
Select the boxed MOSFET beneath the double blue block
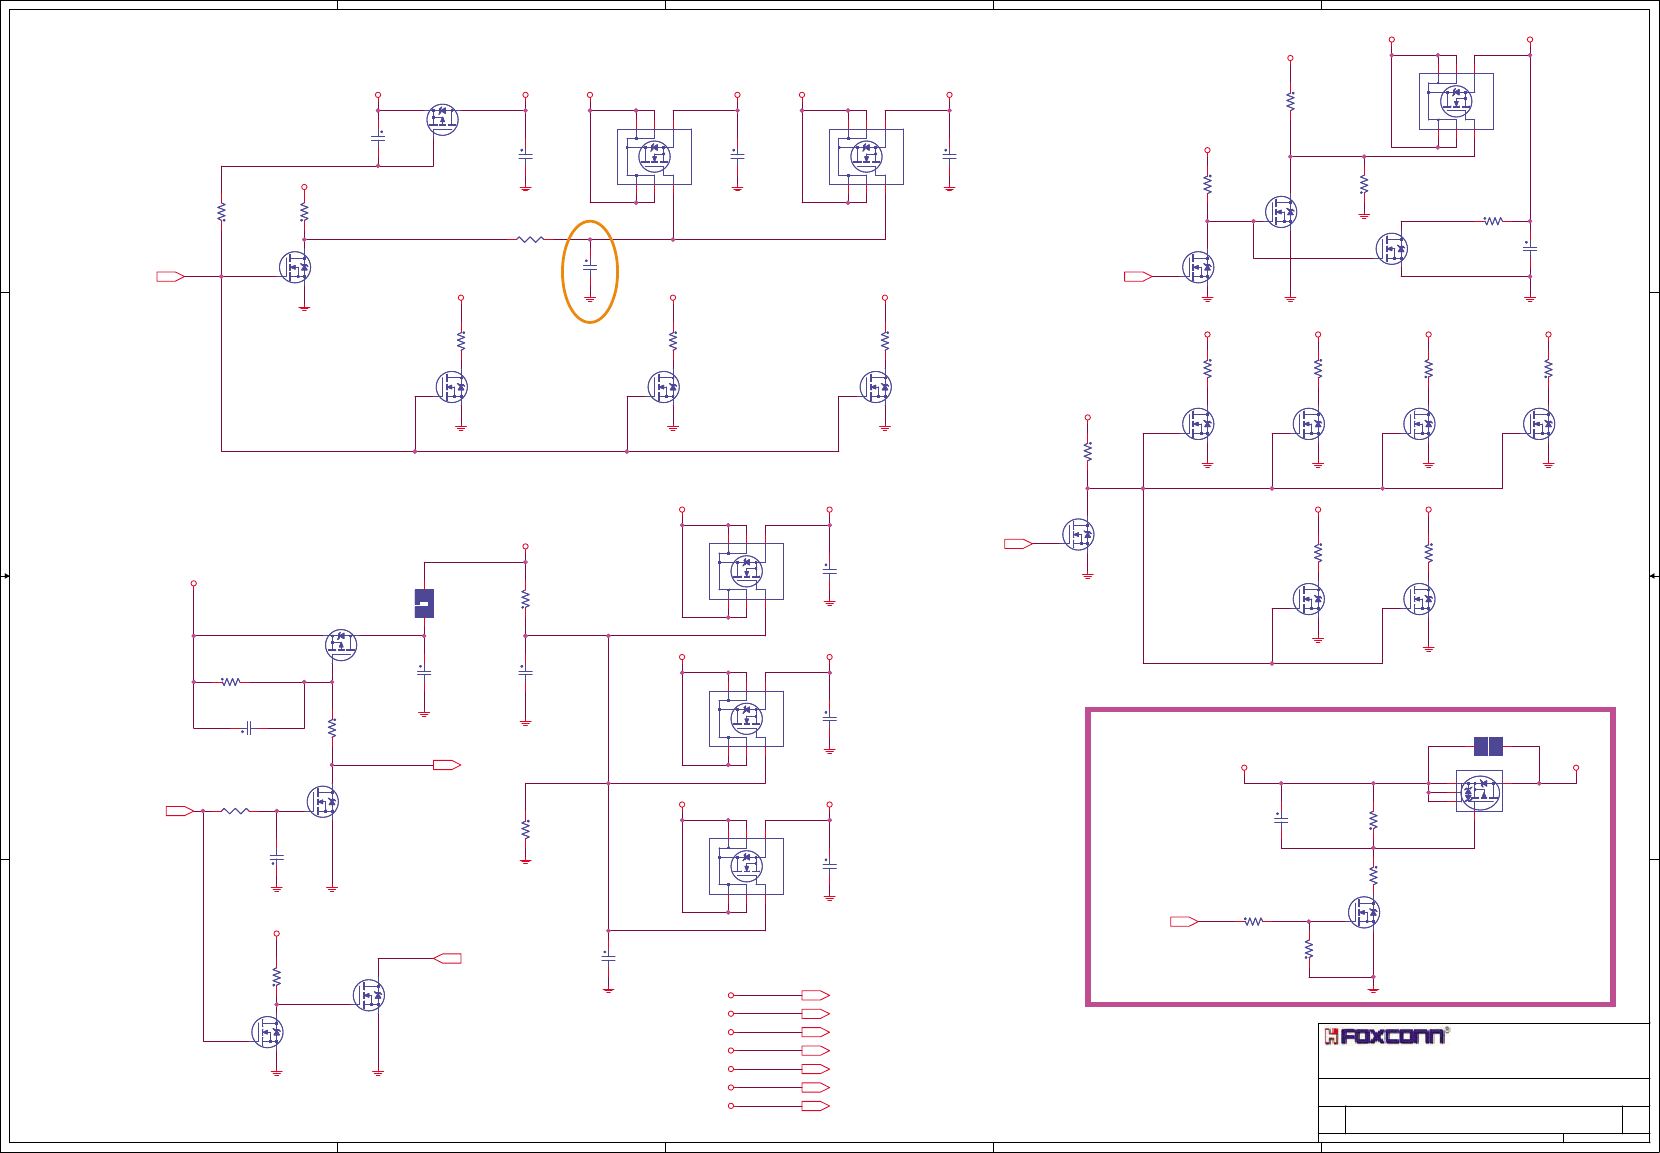pyautogui.click(x=1480, y=792)
